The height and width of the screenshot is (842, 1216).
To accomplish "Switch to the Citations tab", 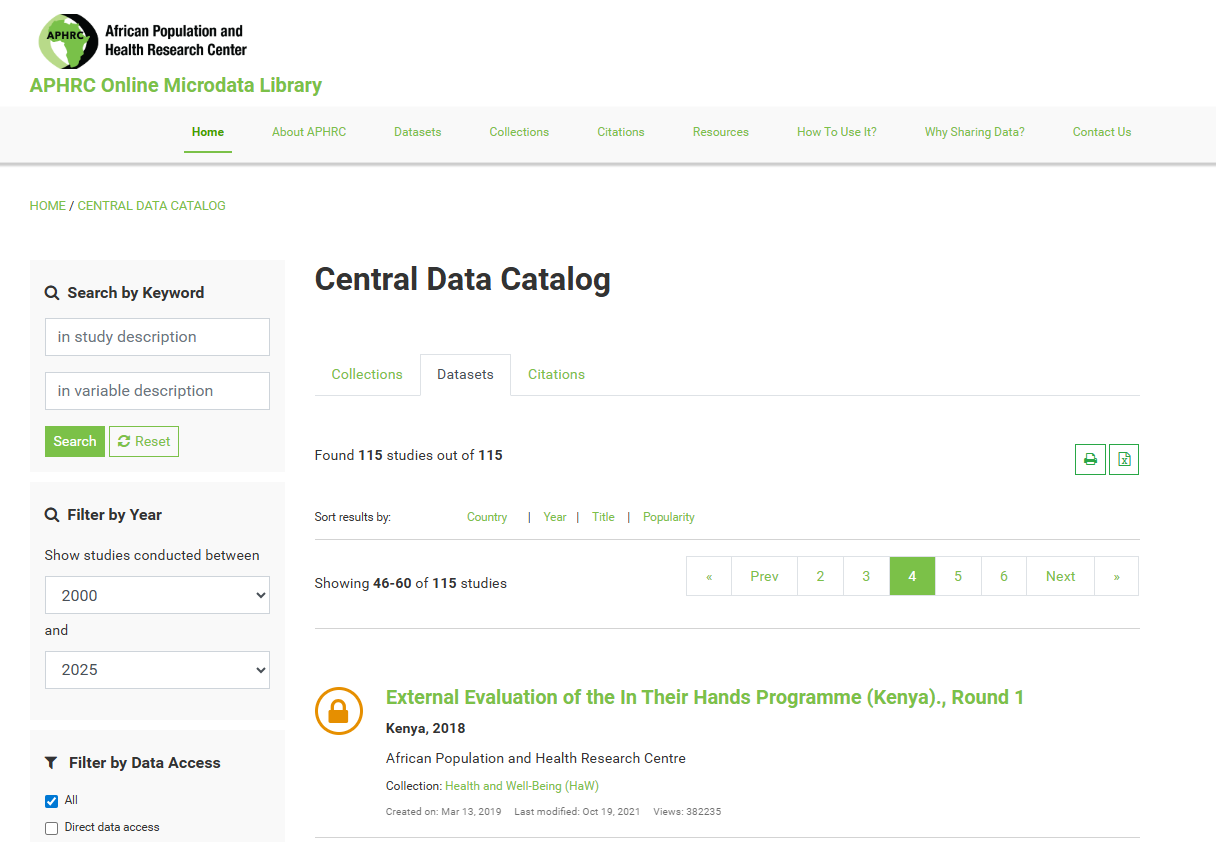I will (556, 375).
